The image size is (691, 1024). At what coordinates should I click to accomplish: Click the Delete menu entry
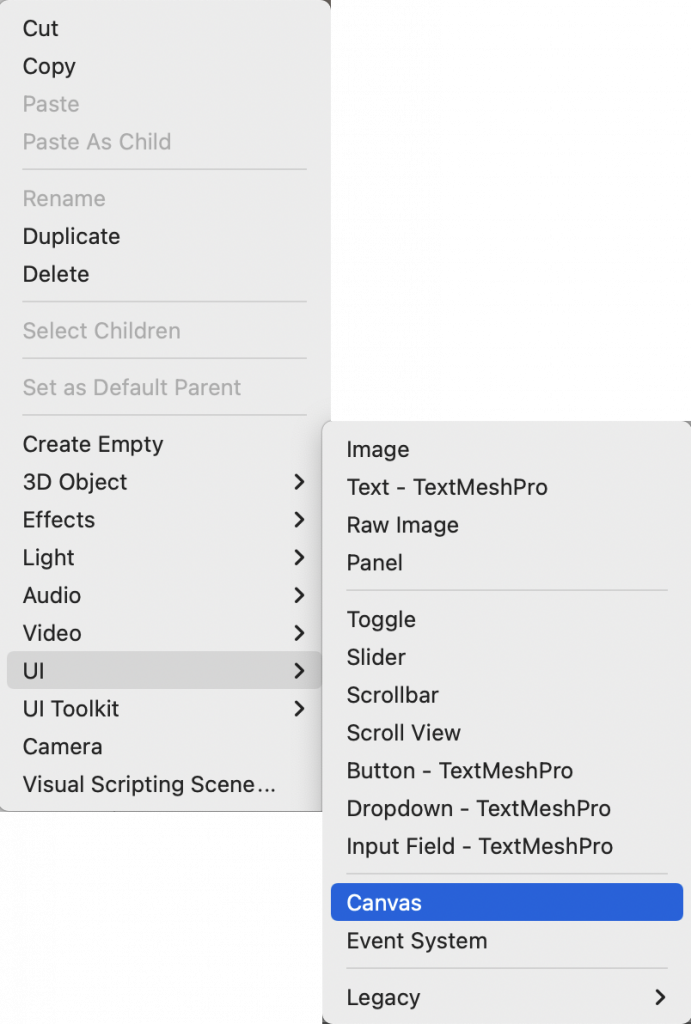point(56,274)
